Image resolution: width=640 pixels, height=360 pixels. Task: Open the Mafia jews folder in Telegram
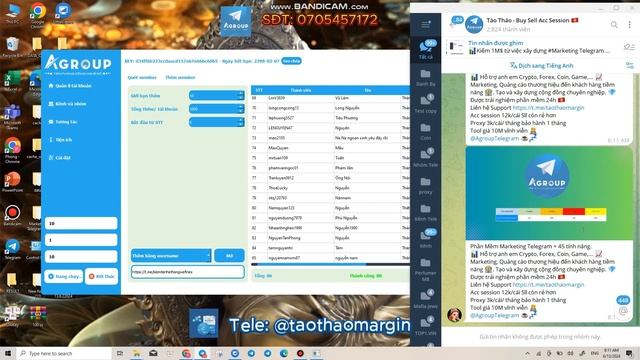click(x=425, y=298)
